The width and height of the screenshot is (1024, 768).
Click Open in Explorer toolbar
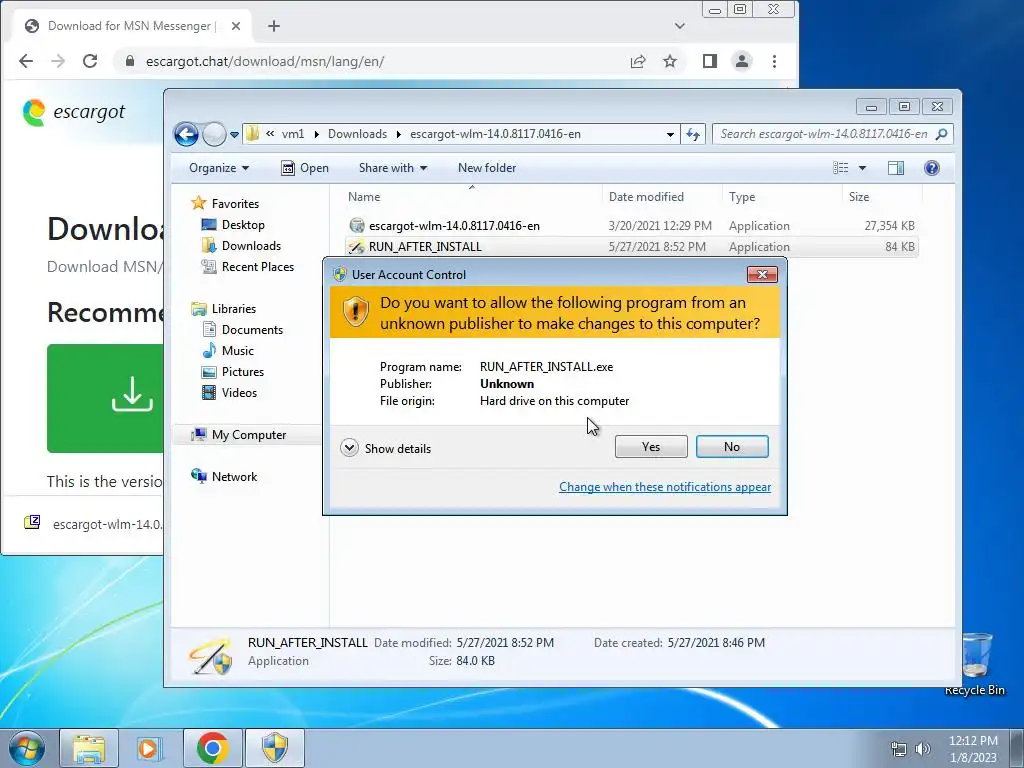tap(305, 168)
